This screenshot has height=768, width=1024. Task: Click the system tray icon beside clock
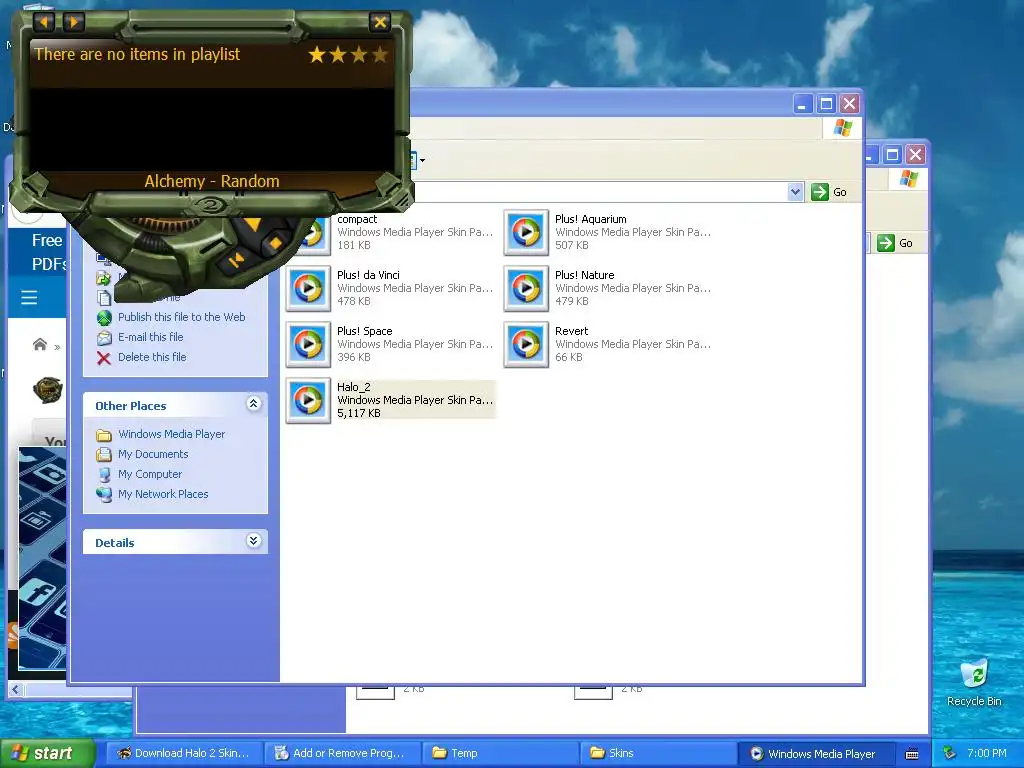950,753
